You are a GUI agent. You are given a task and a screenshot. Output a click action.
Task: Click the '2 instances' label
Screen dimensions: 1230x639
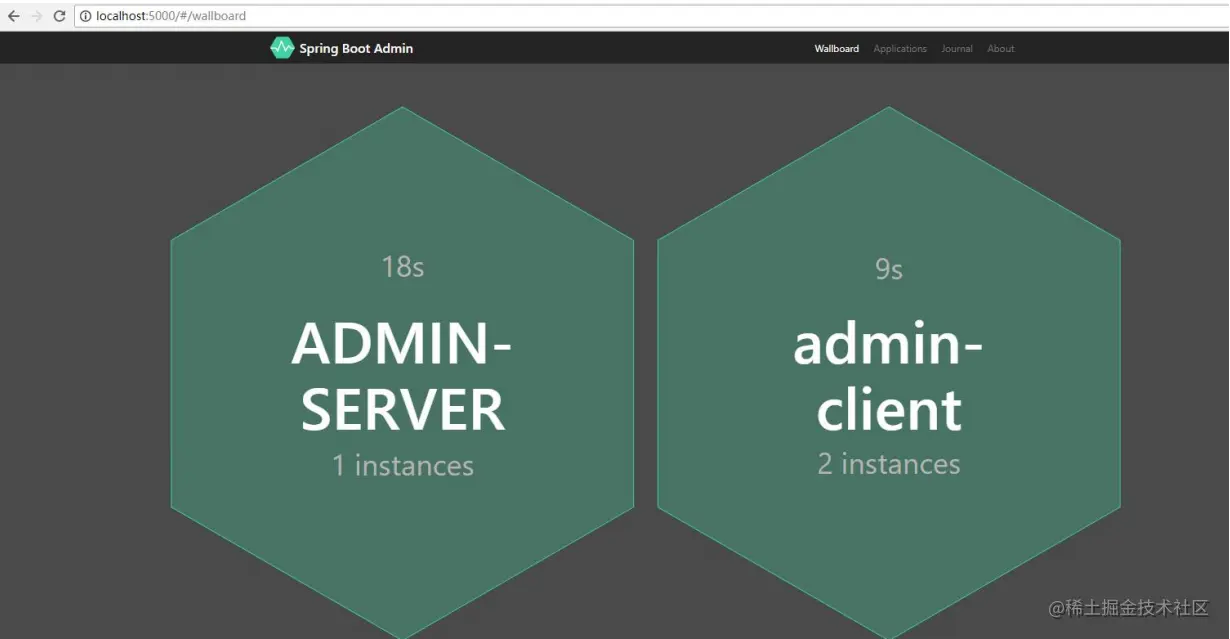[x=889, y=464]
